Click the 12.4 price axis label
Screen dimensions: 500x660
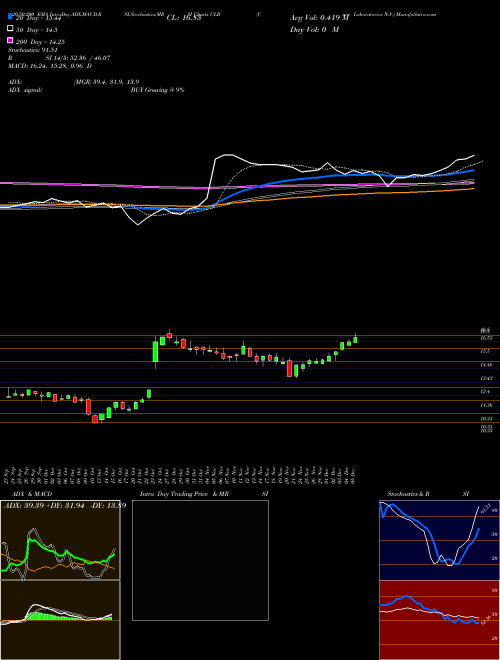click(486, 391)
